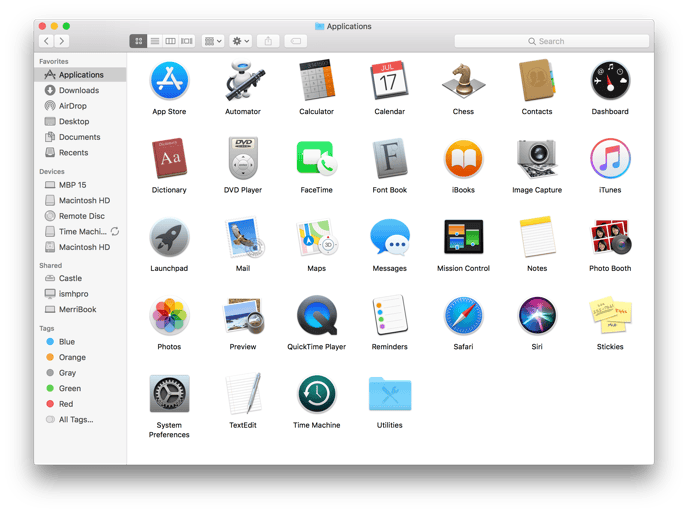The height and width of the screenshot is (513, 688).
Task: Open the Castle shared computer
Action: tap(80, 278)
